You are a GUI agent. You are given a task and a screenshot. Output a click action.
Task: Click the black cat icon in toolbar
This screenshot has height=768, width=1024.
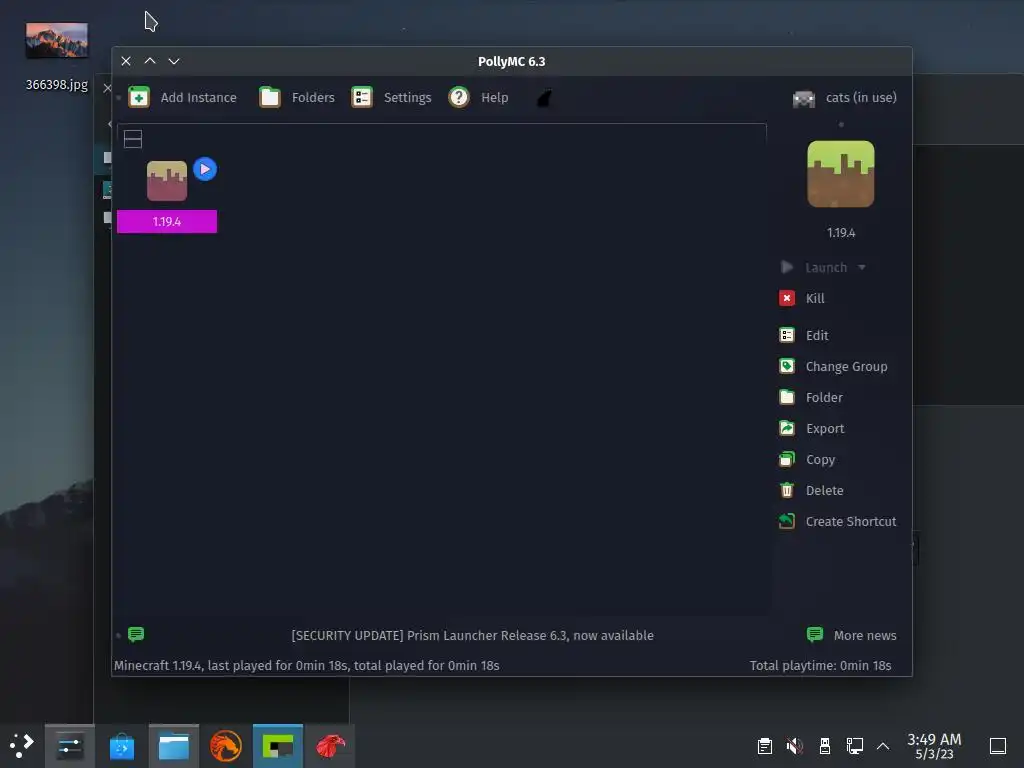[x=544, y=98]
